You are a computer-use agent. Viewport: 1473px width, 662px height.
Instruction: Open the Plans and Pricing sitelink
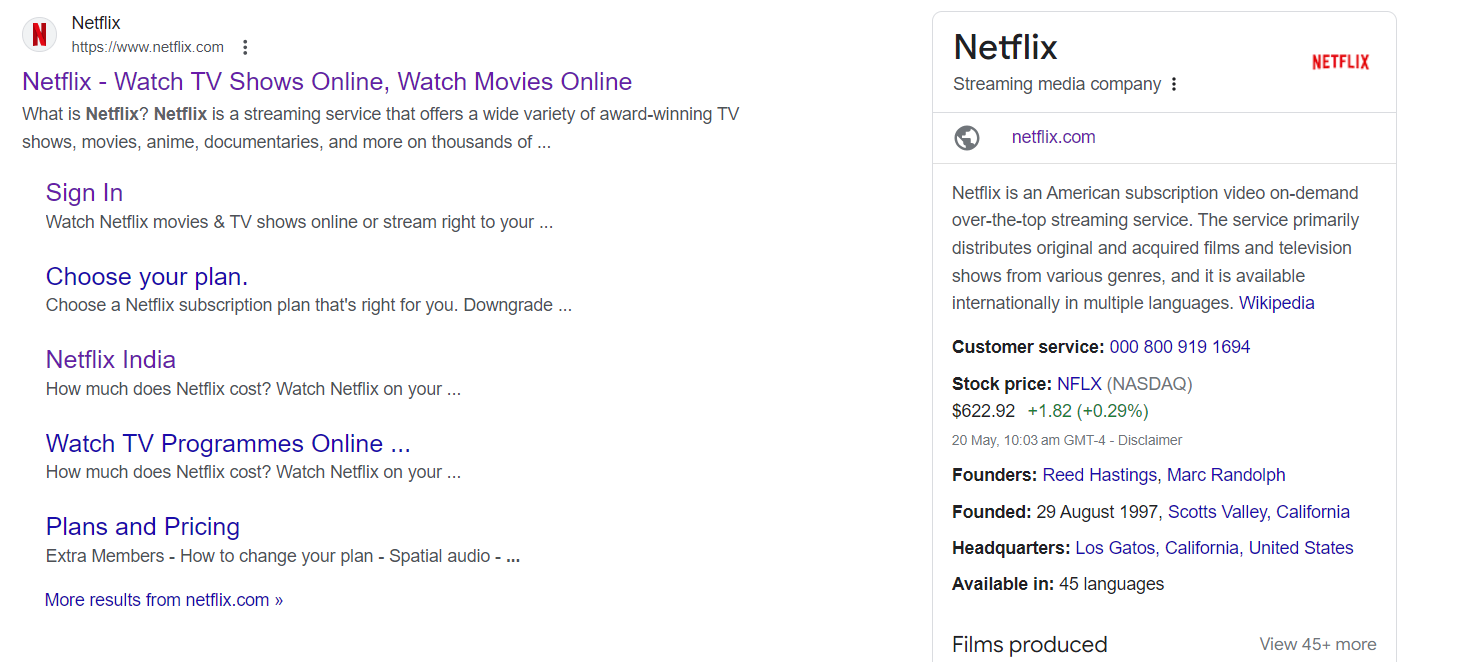pos(142,526)
